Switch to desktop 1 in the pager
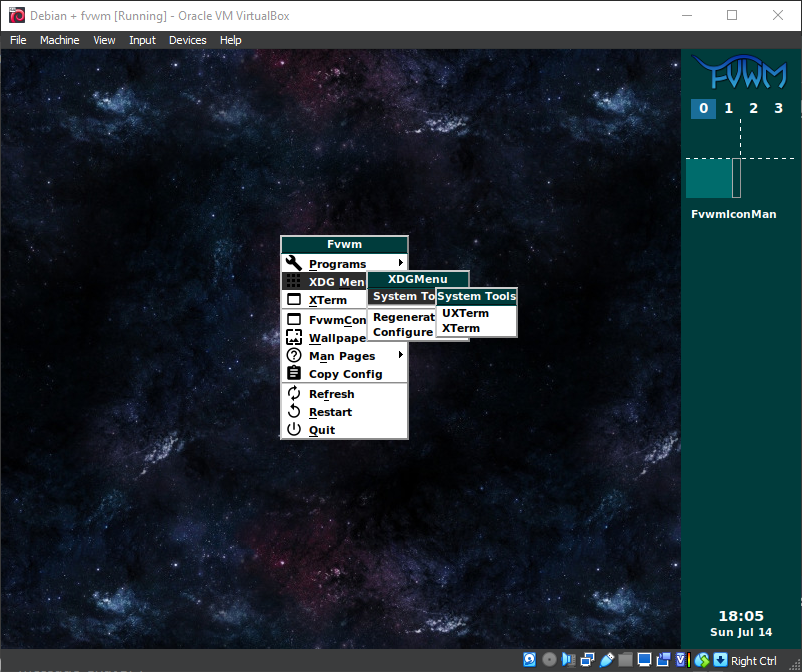The height and width of the screenshot is (672, 802). coord(729,109)
